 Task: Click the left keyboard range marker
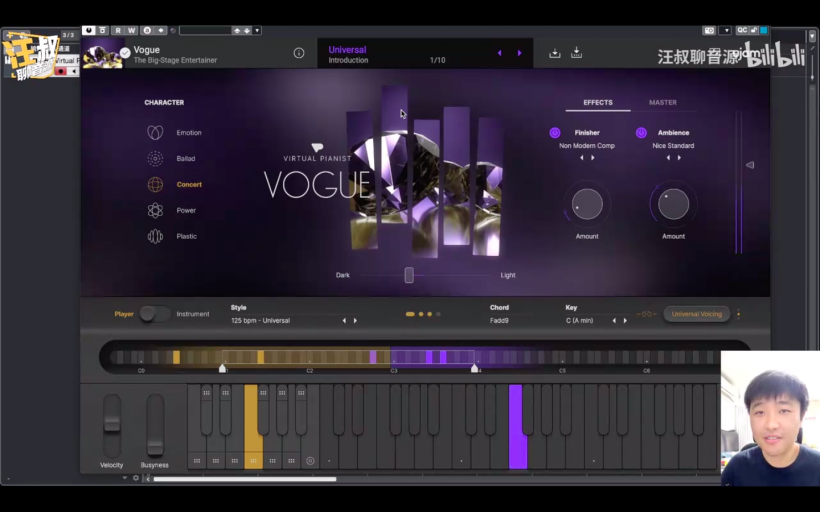[222, 368]
